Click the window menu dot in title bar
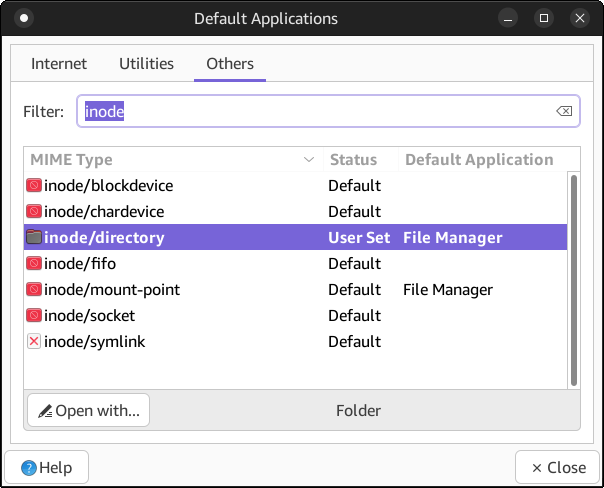604x488 pixels. (24, 18)
